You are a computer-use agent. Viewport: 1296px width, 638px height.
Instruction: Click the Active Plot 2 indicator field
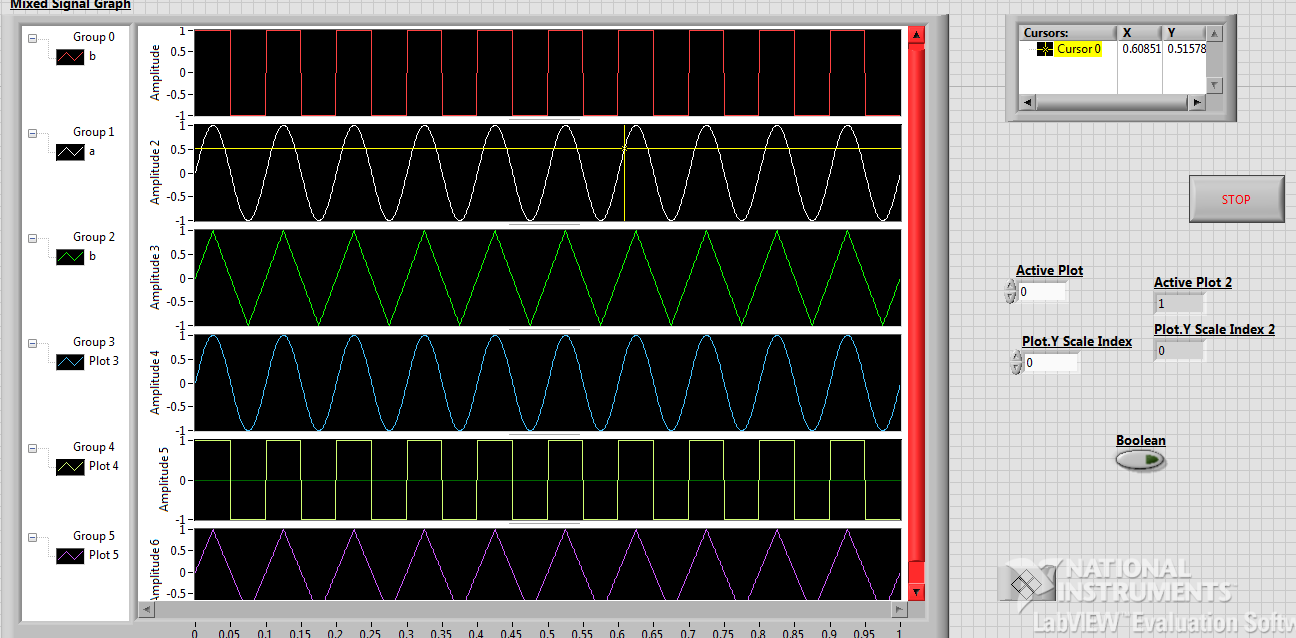(1179, 303)
